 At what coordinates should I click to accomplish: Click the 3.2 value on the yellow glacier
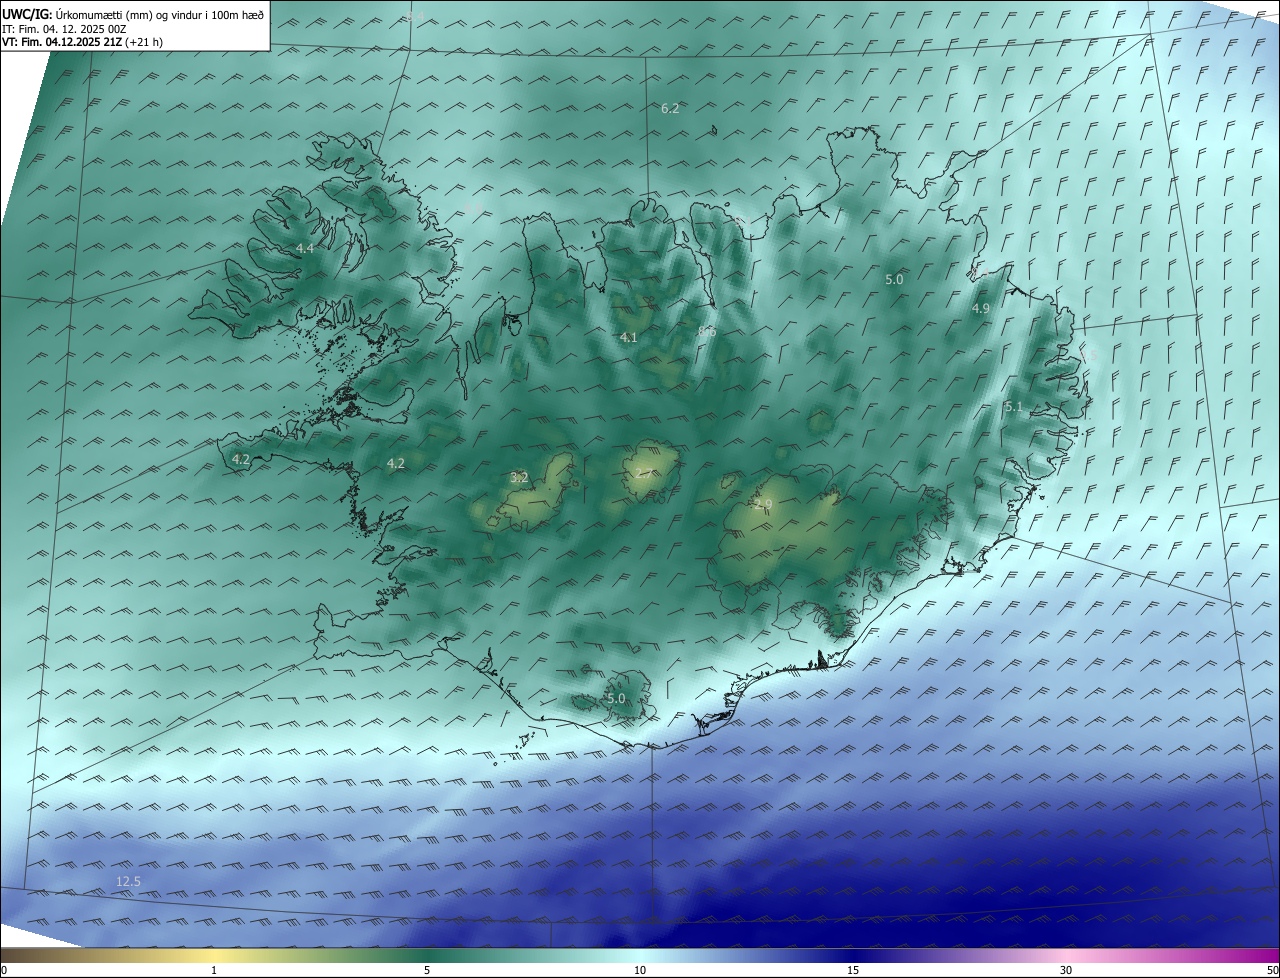518,478
